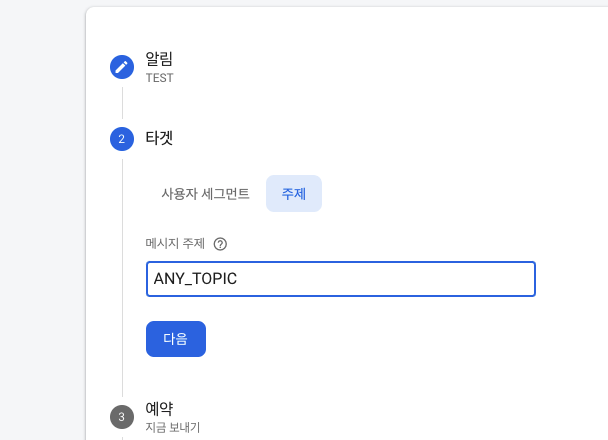Click the 메시지 주제 field label
Image resolution: width=608 pixels, height=440 pixels.
tap(175, 243)
